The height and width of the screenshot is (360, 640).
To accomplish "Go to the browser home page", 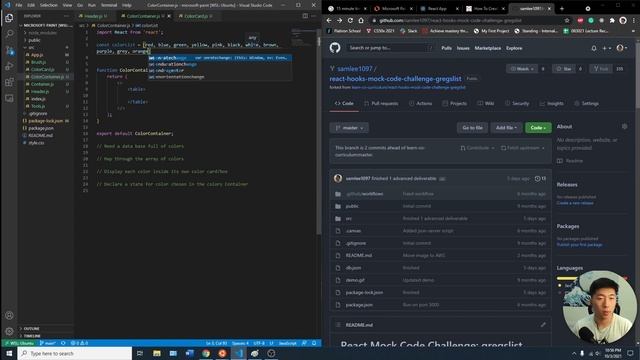I will 361,20.
